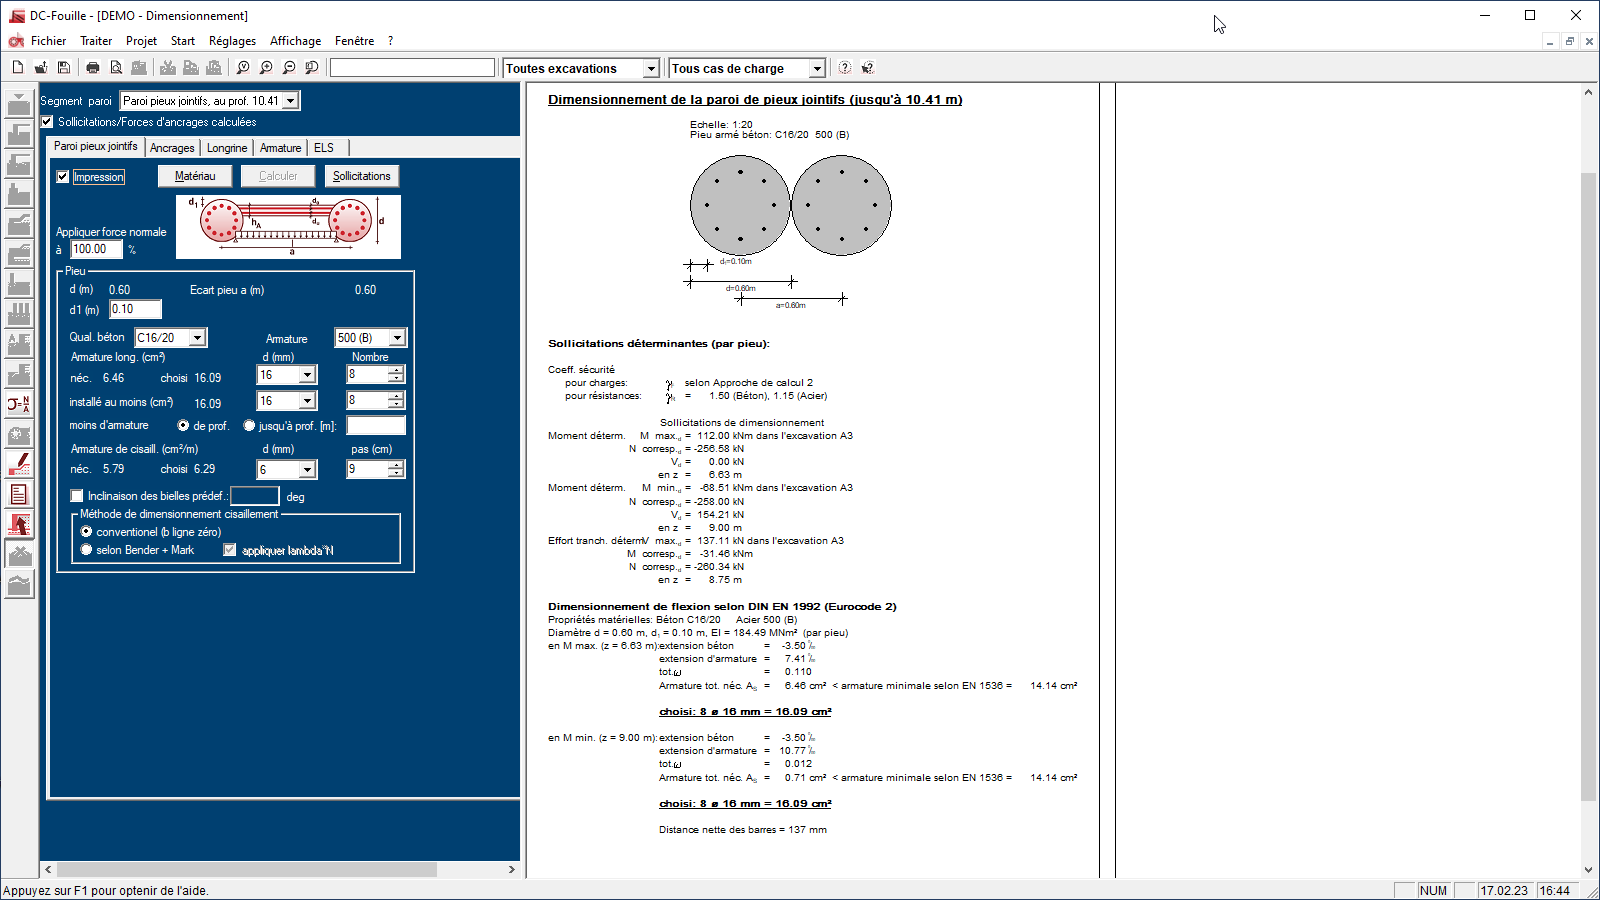Click the pencil edit sidebar icon
Screen dimensions: 1600x900
(19, 465)
